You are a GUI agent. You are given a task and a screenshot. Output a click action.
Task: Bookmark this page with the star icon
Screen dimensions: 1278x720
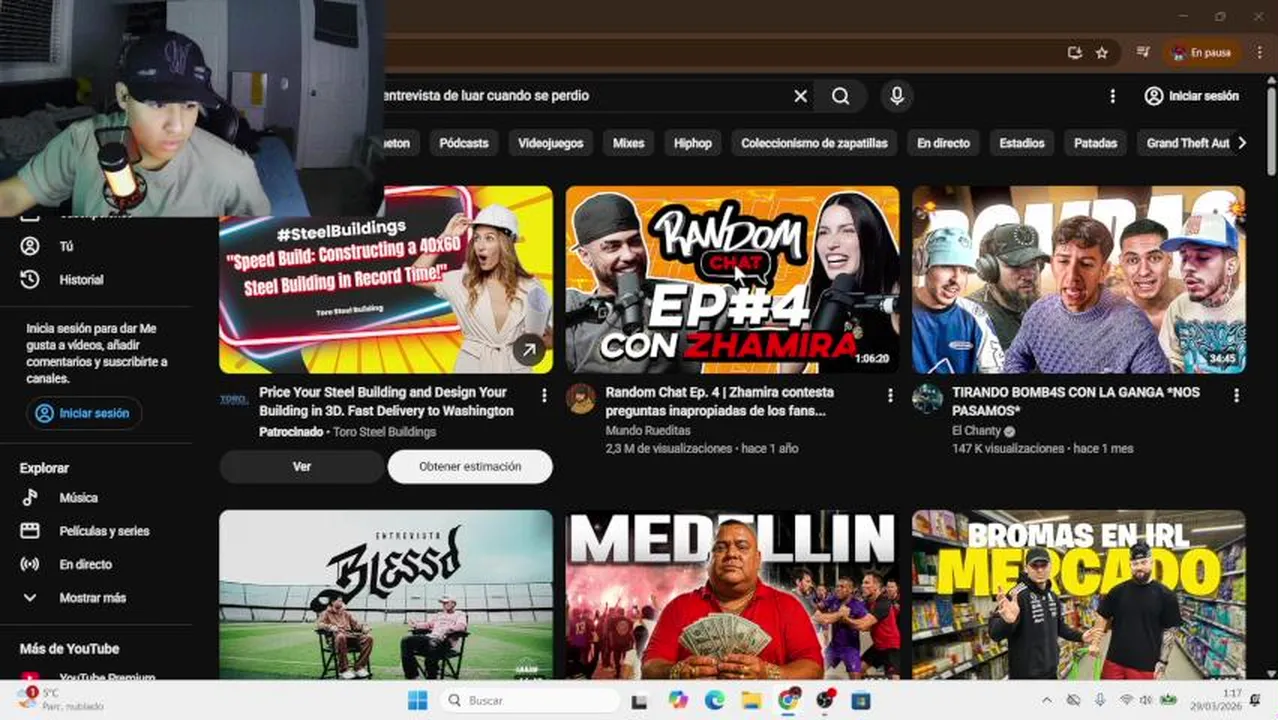[x=1101, y=53]
